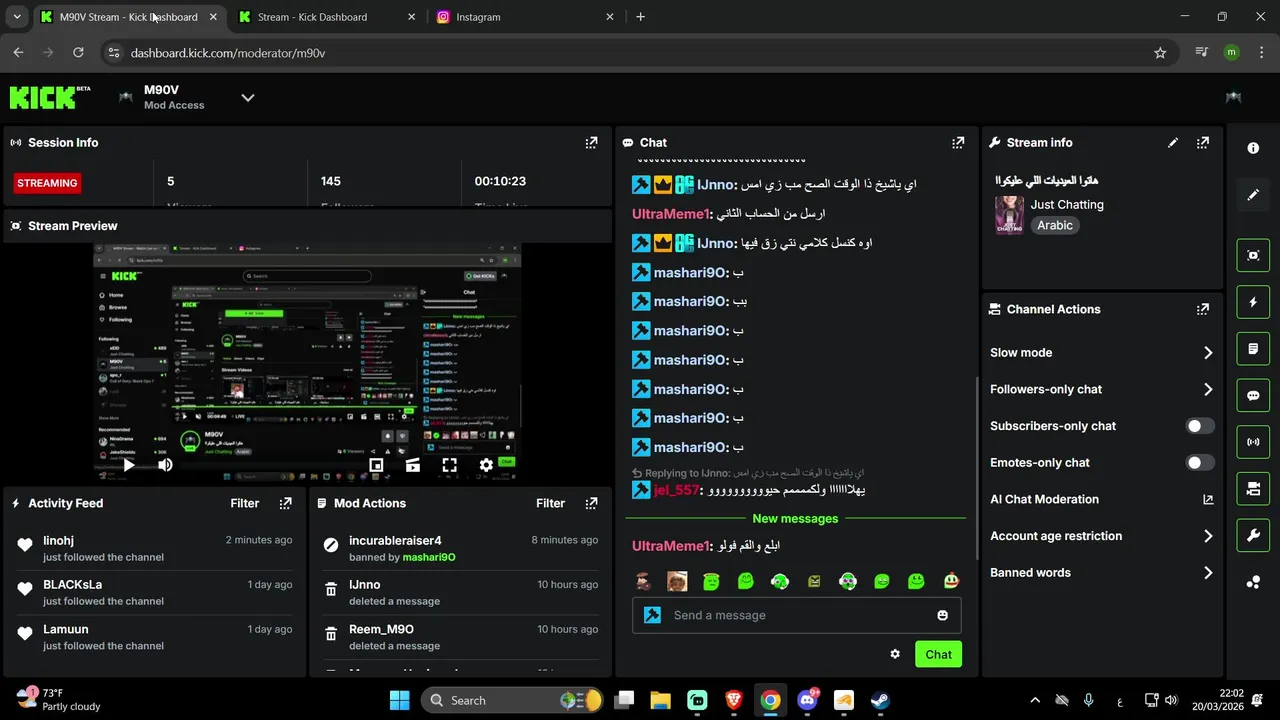Click the Arabic language tag
Viewport: 1280px width, 720px height.
[x=1055, y=226]
